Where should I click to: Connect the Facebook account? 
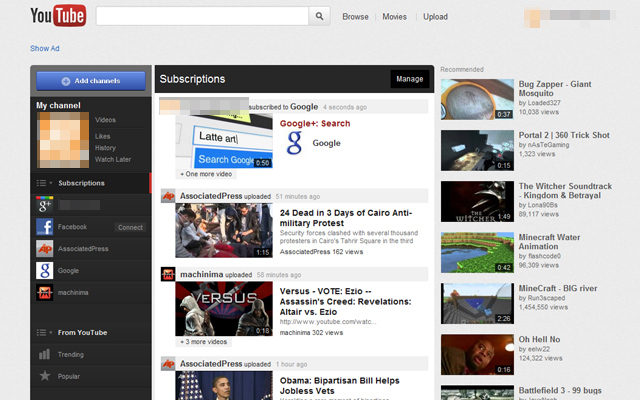coord(130,227)
